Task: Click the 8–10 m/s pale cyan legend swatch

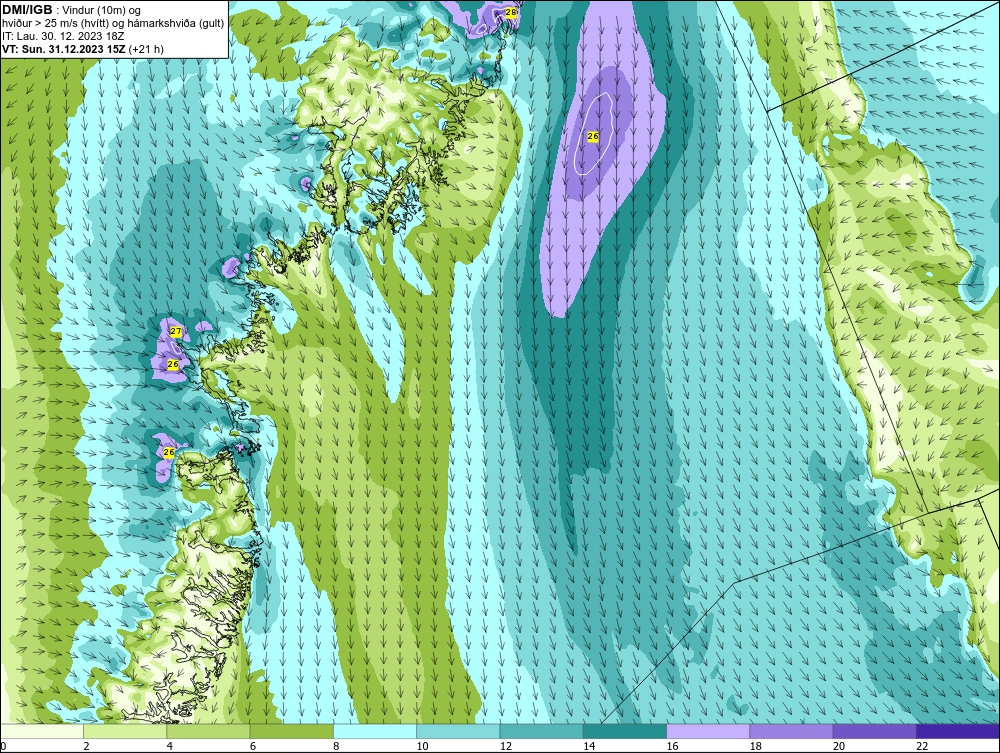Action: point(375,731)
